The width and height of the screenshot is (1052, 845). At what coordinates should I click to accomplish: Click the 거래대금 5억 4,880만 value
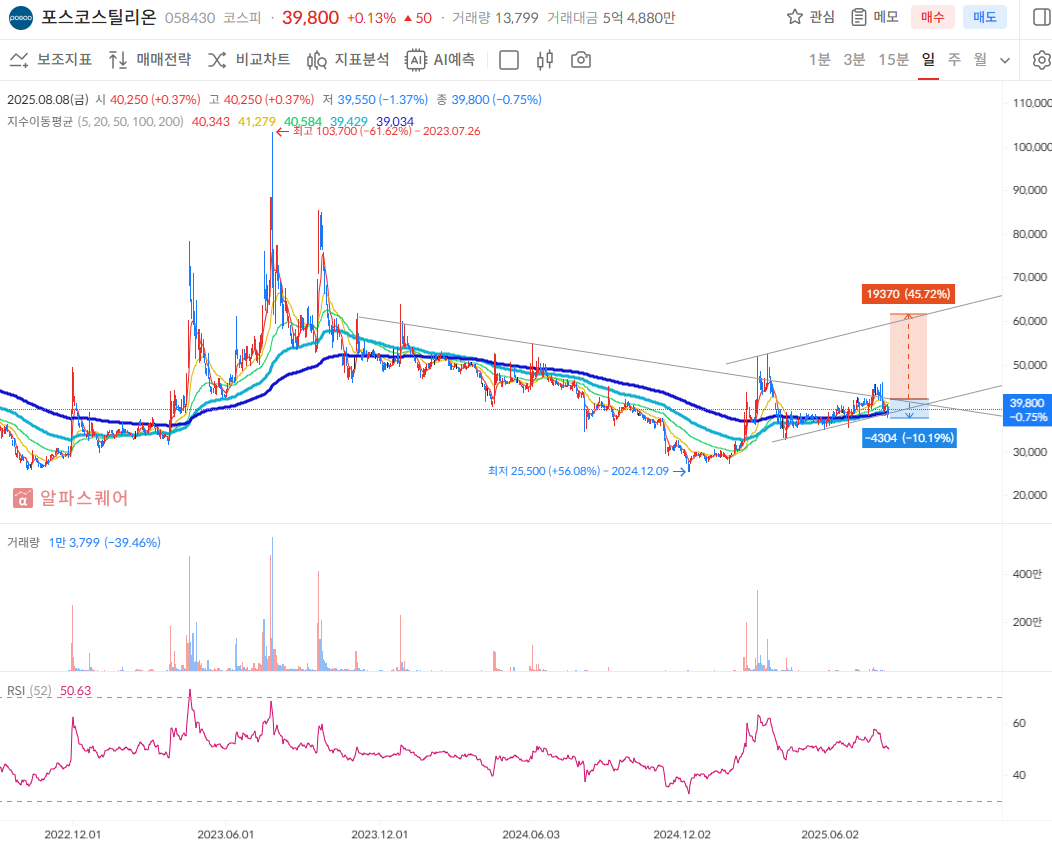coord(611,18)
